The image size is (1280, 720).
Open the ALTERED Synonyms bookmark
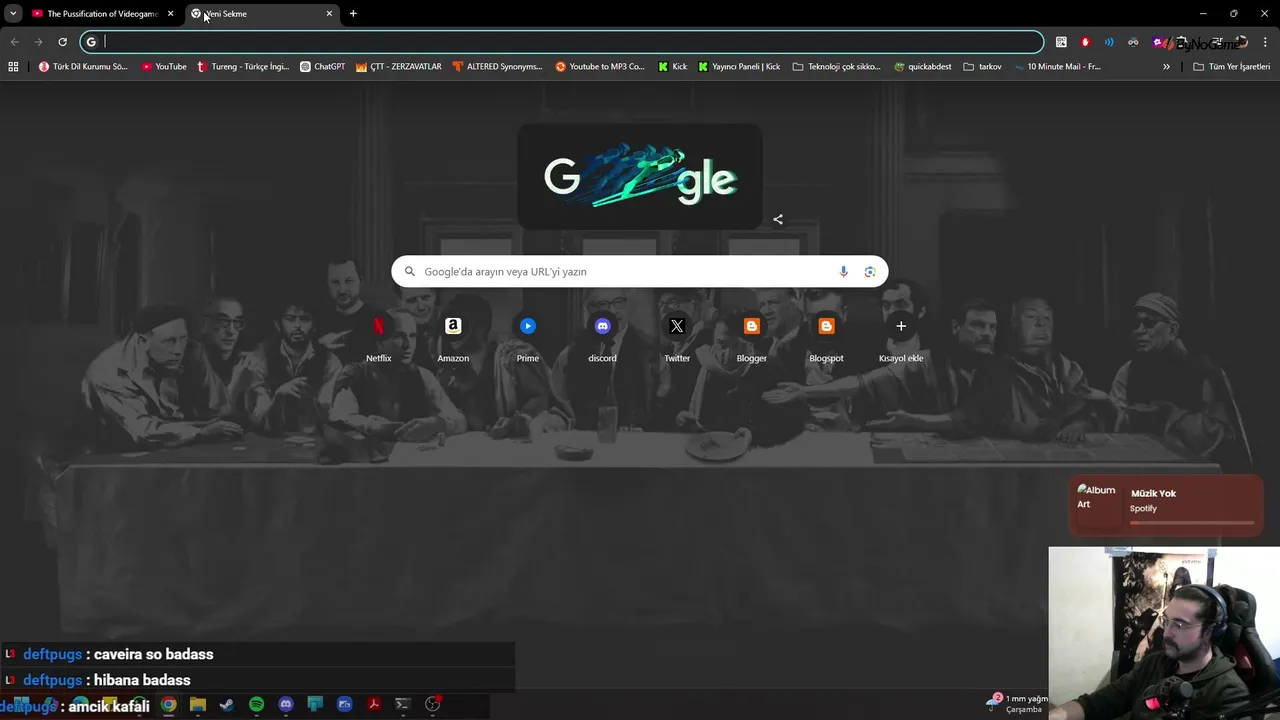pos(497,67)
